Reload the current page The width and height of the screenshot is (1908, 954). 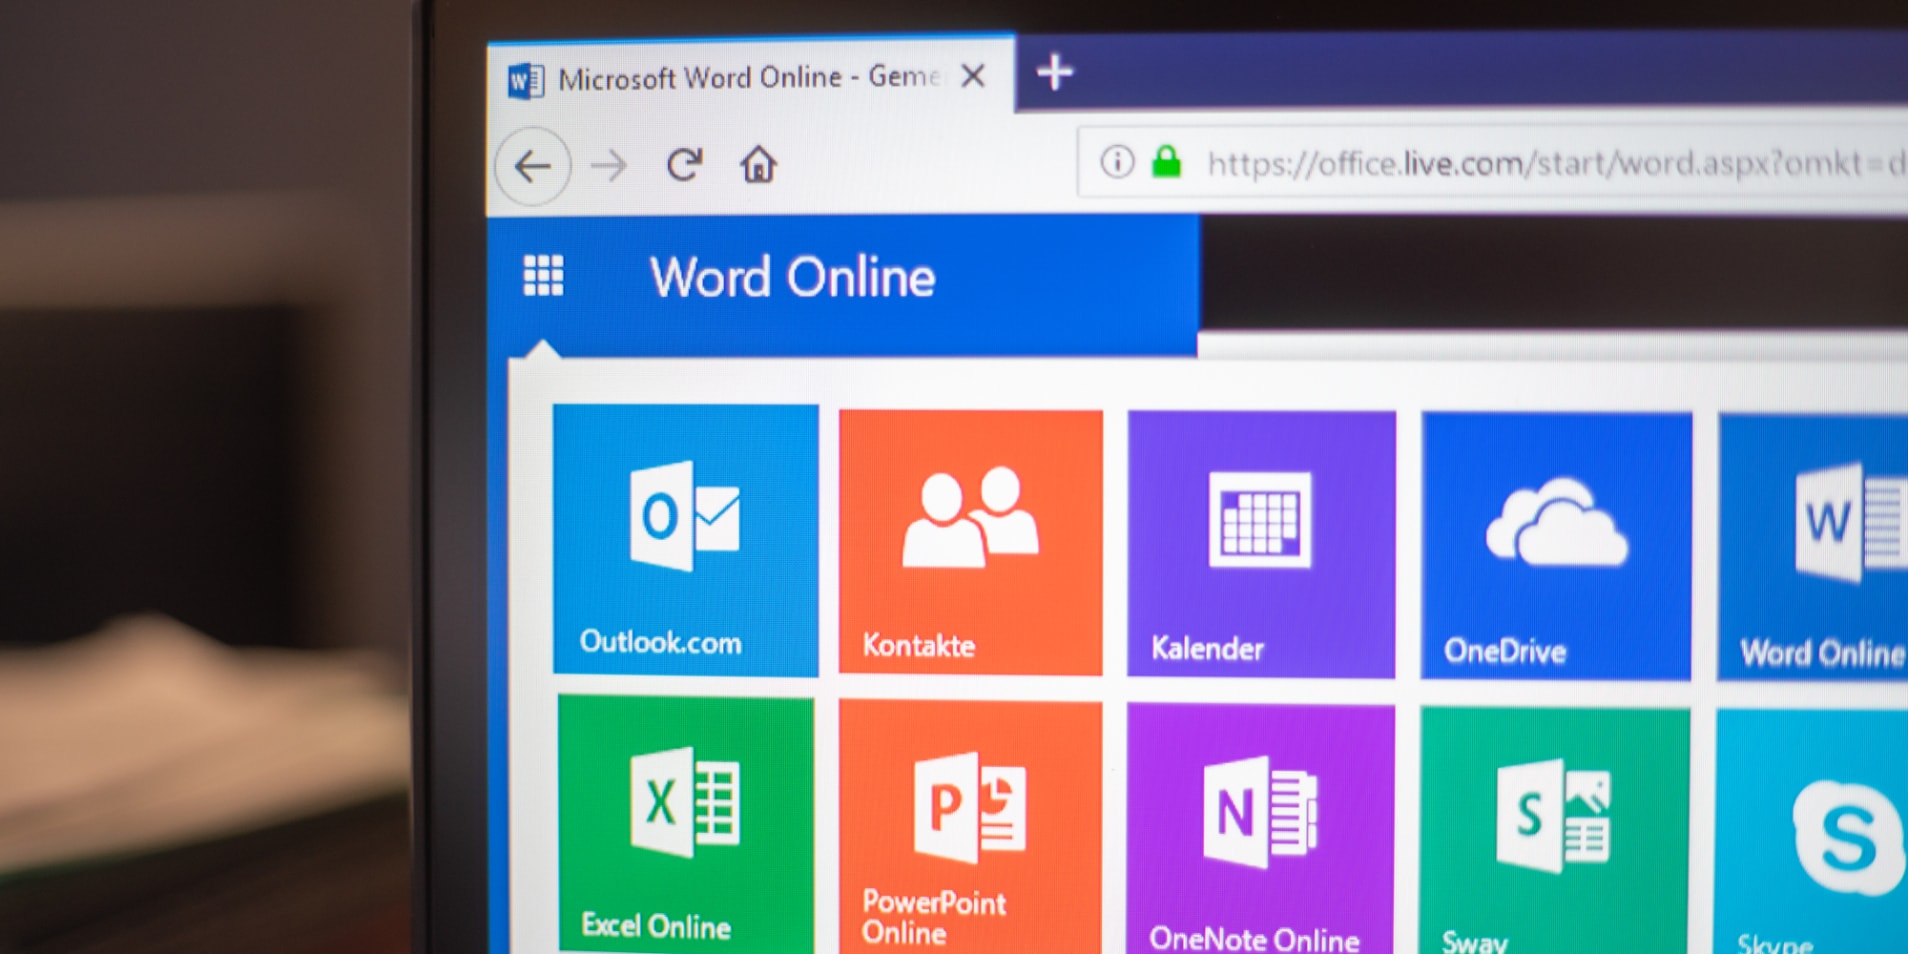click(x=684, y=164)
